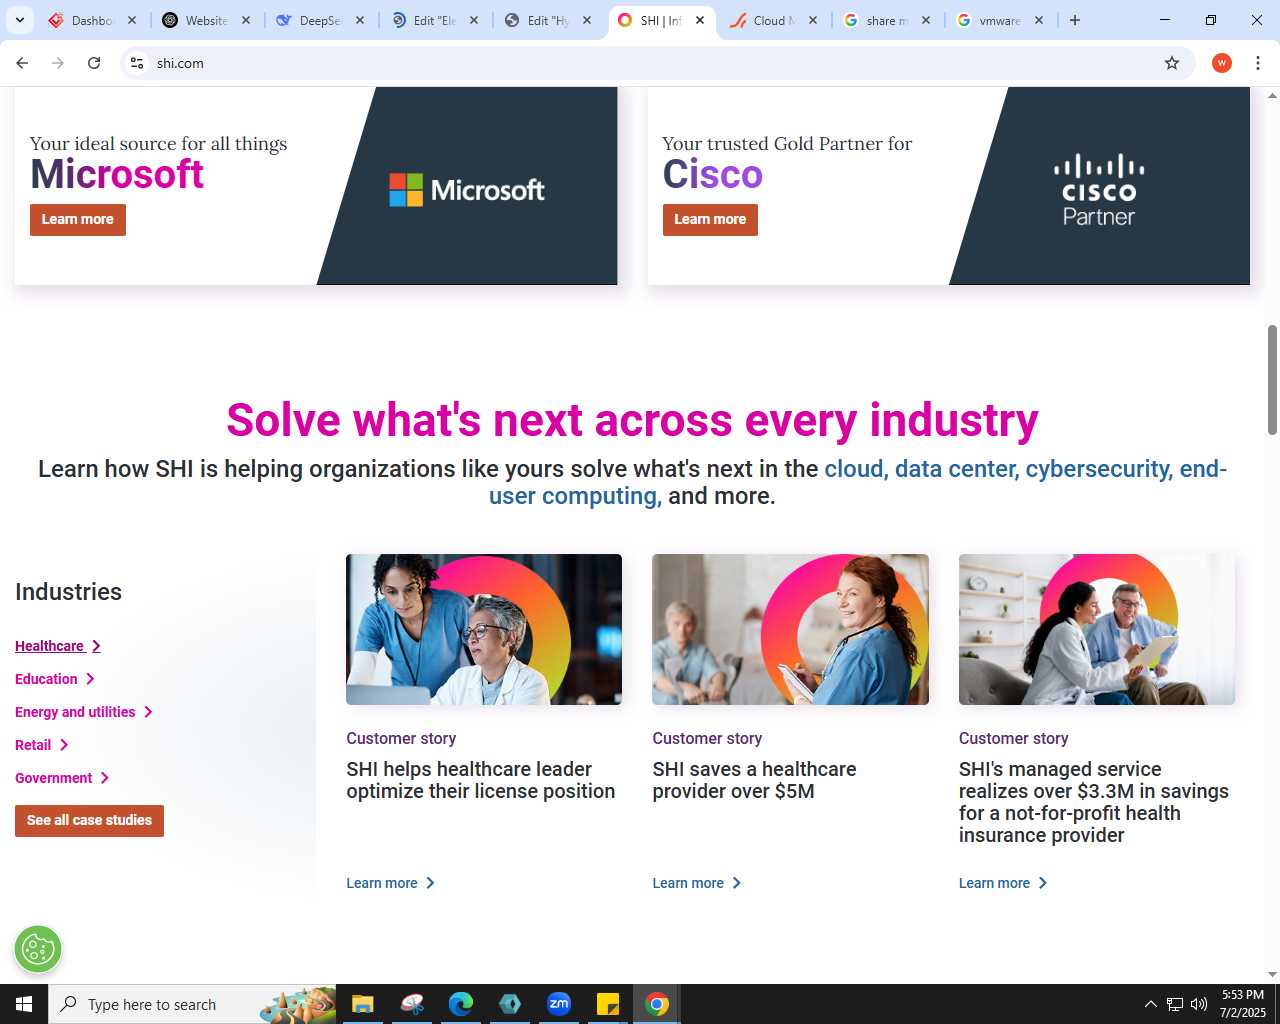Image resolution: width=1280 pixels, height=1024 pixels.
Task: Select Education industry link
Action: point(55,679)
